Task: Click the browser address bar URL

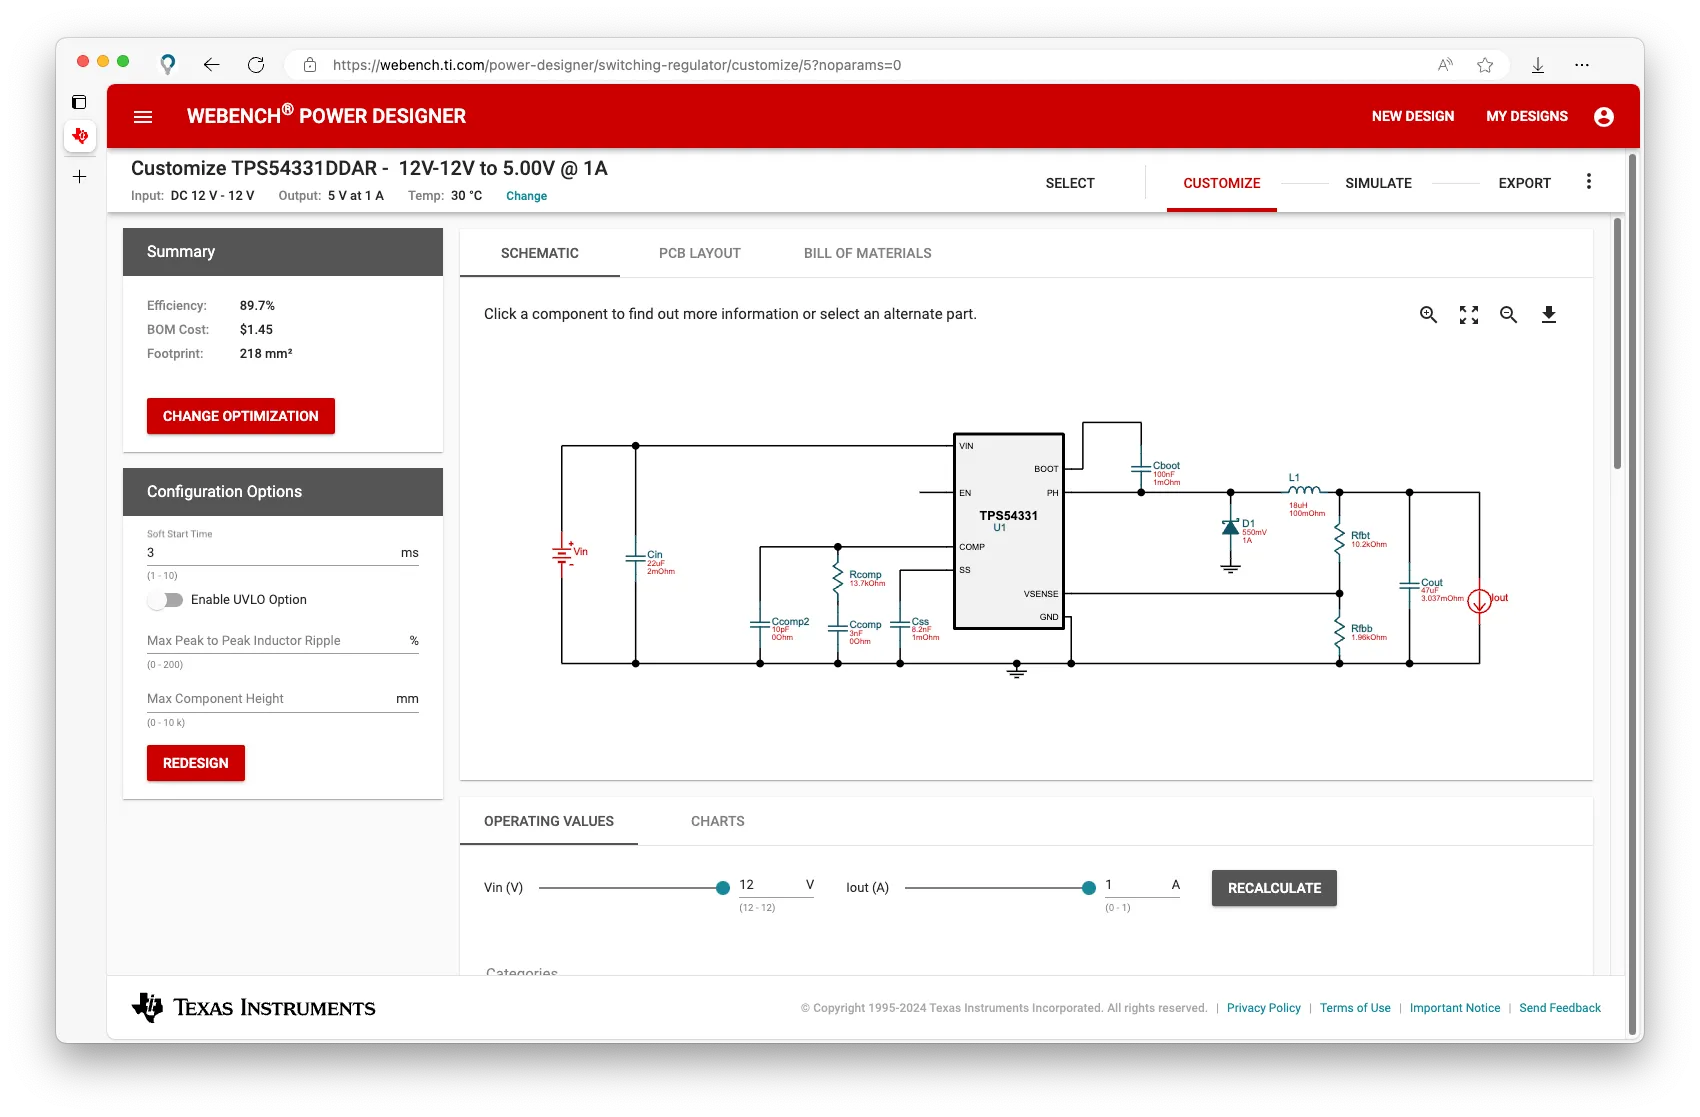Action: tap(617, 65)
